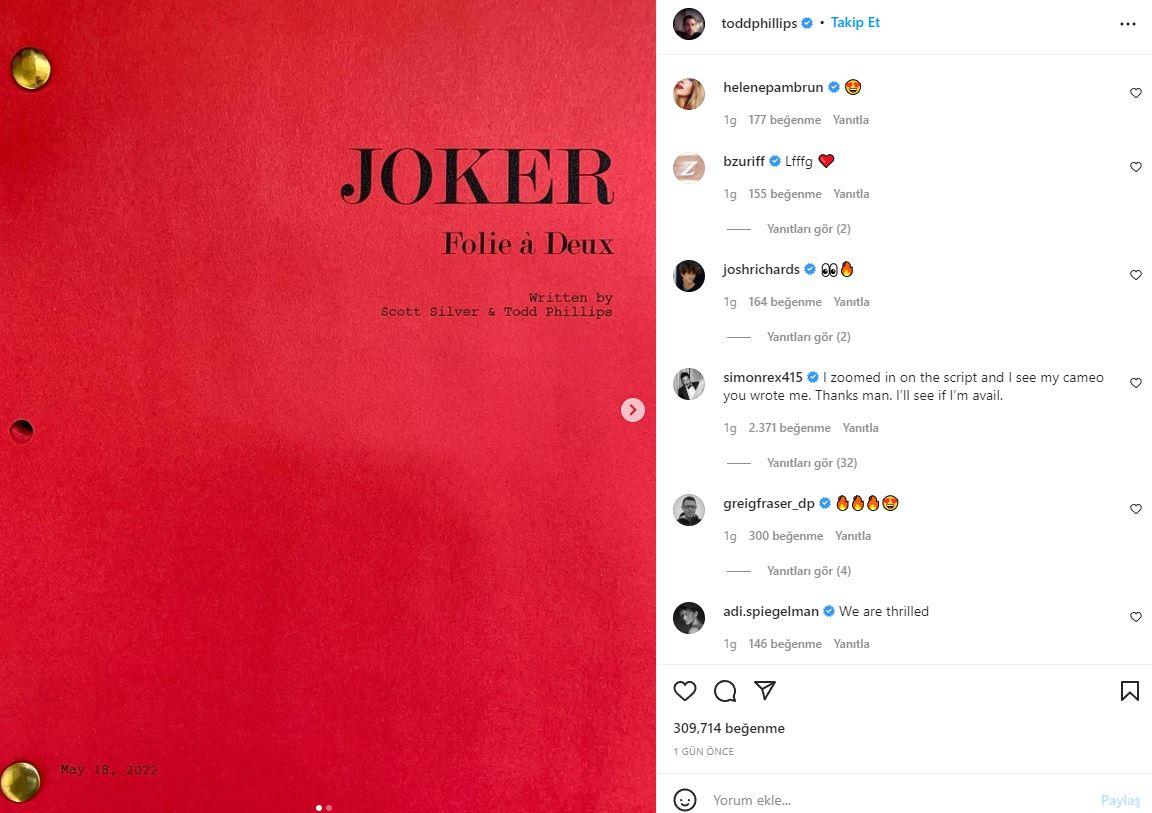Like adi.spiegelman's comment
Screen dimensions: 1152x813
click(1136, 617)
